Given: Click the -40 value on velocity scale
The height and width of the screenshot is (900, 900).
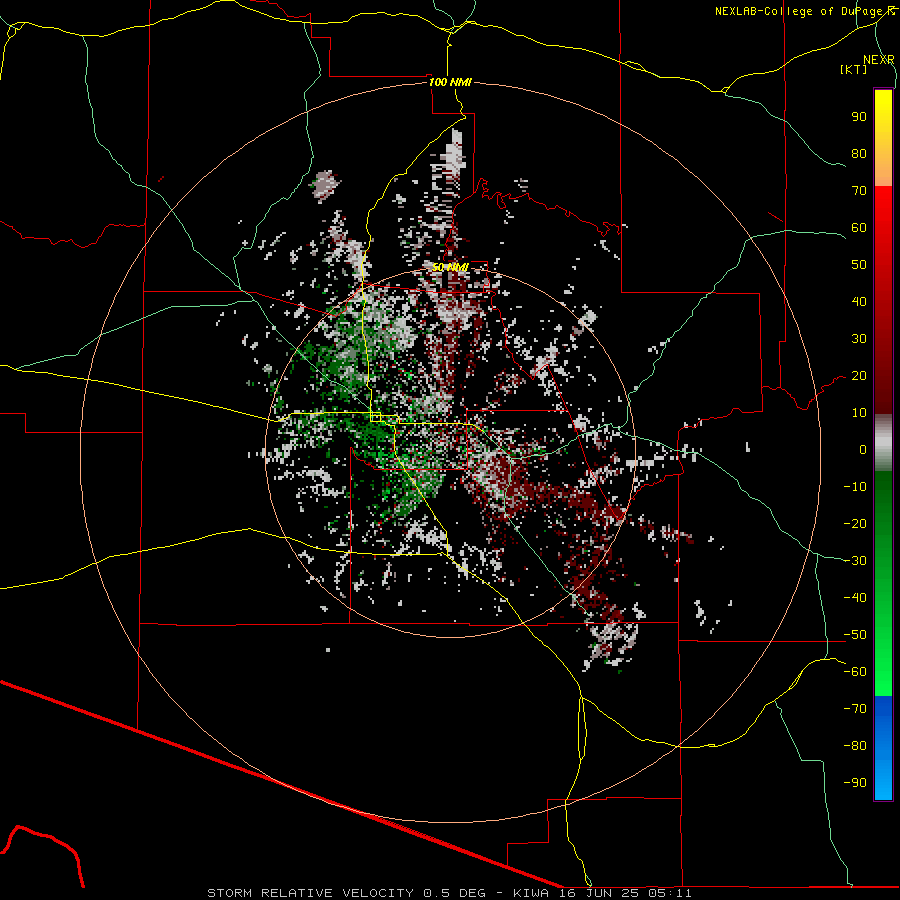Looking at the screenshot, I should [855, 598].
